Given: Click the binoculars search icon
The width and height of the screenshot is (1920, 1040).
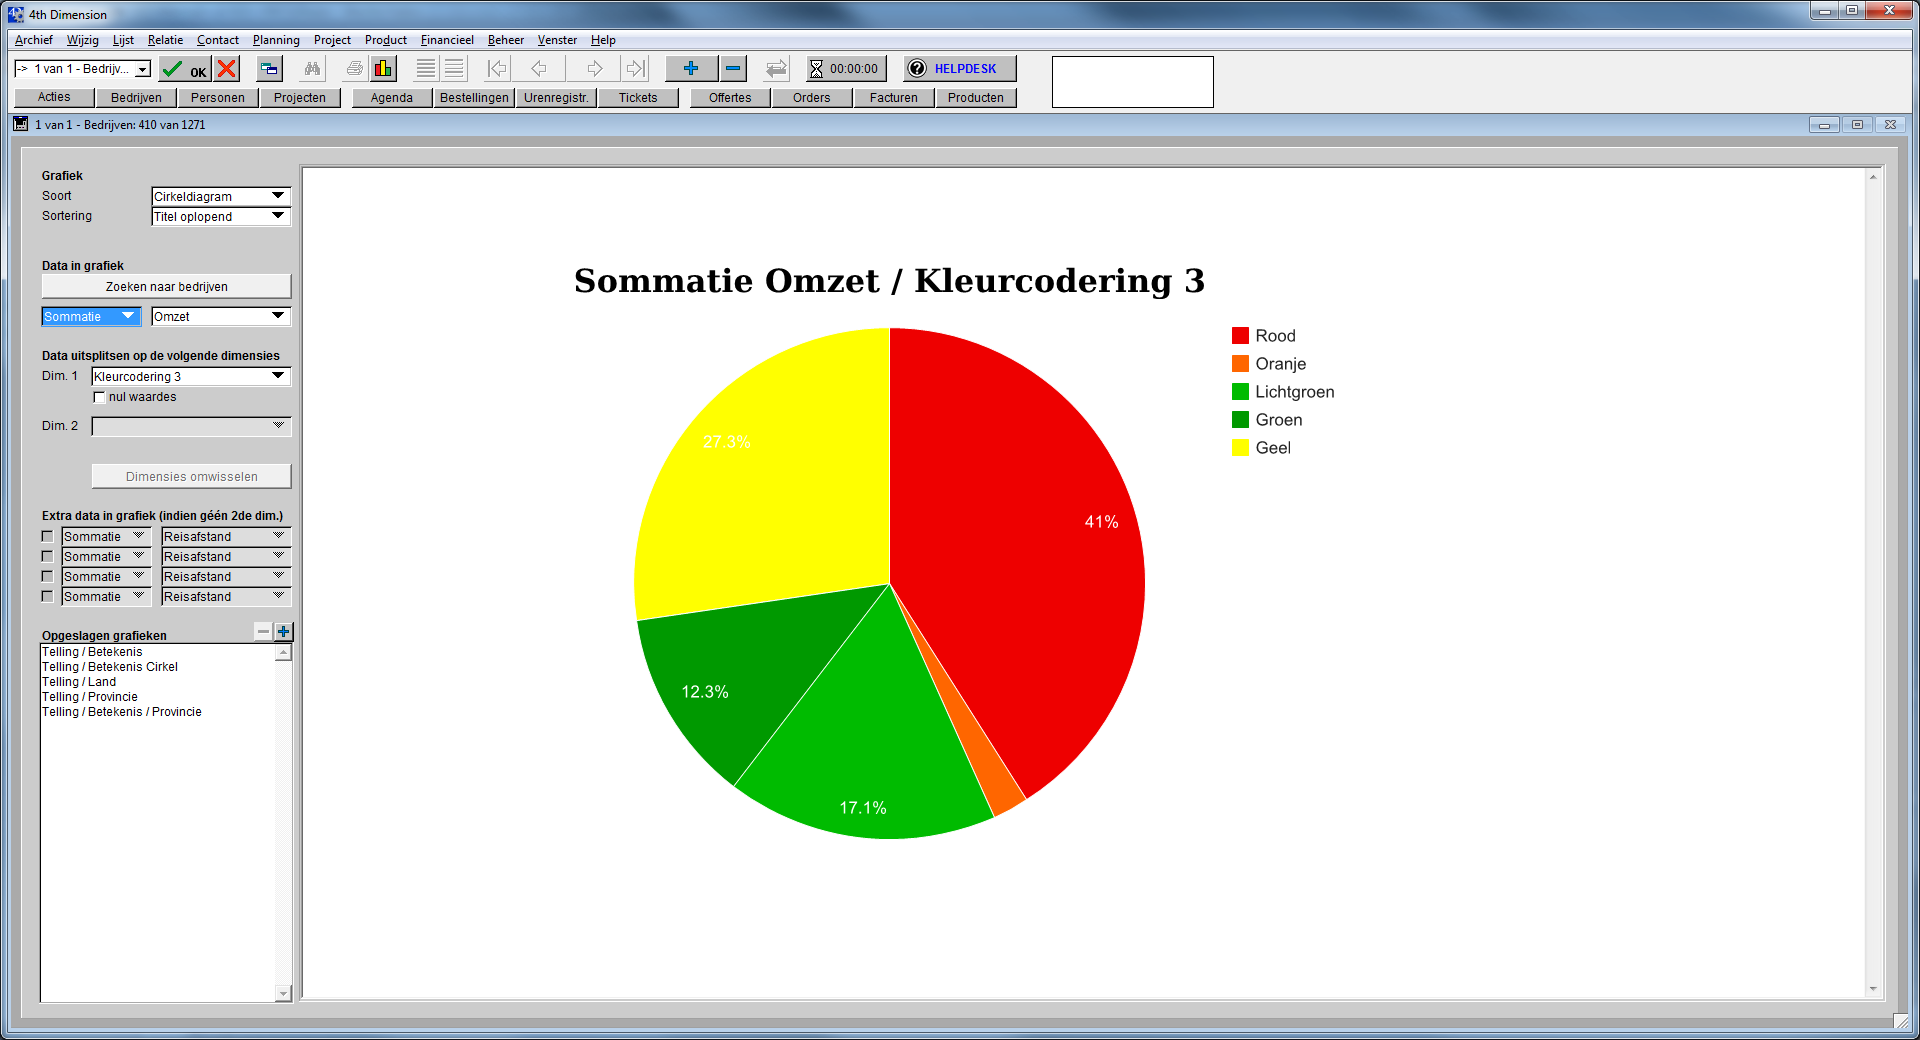Looking at the screenshot, I should point(313,69).
